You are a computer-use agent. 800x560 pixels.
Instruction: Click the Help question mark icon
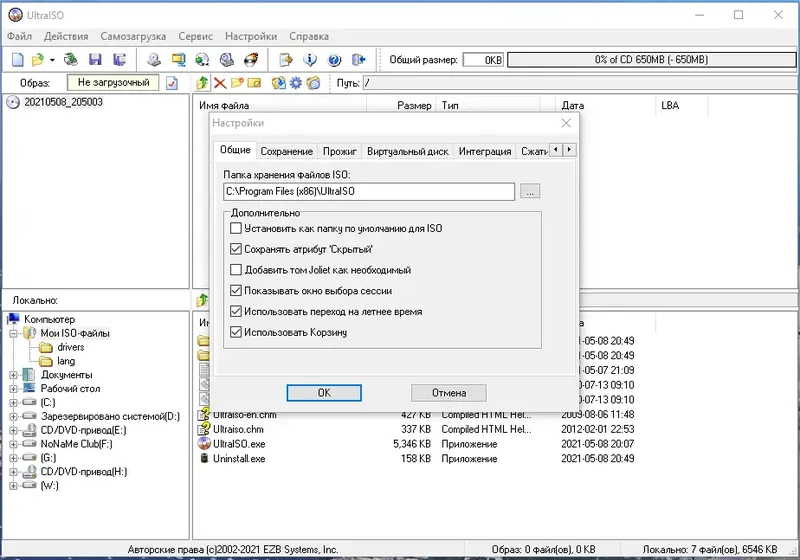pyautogui.click(x=334, y=60)
